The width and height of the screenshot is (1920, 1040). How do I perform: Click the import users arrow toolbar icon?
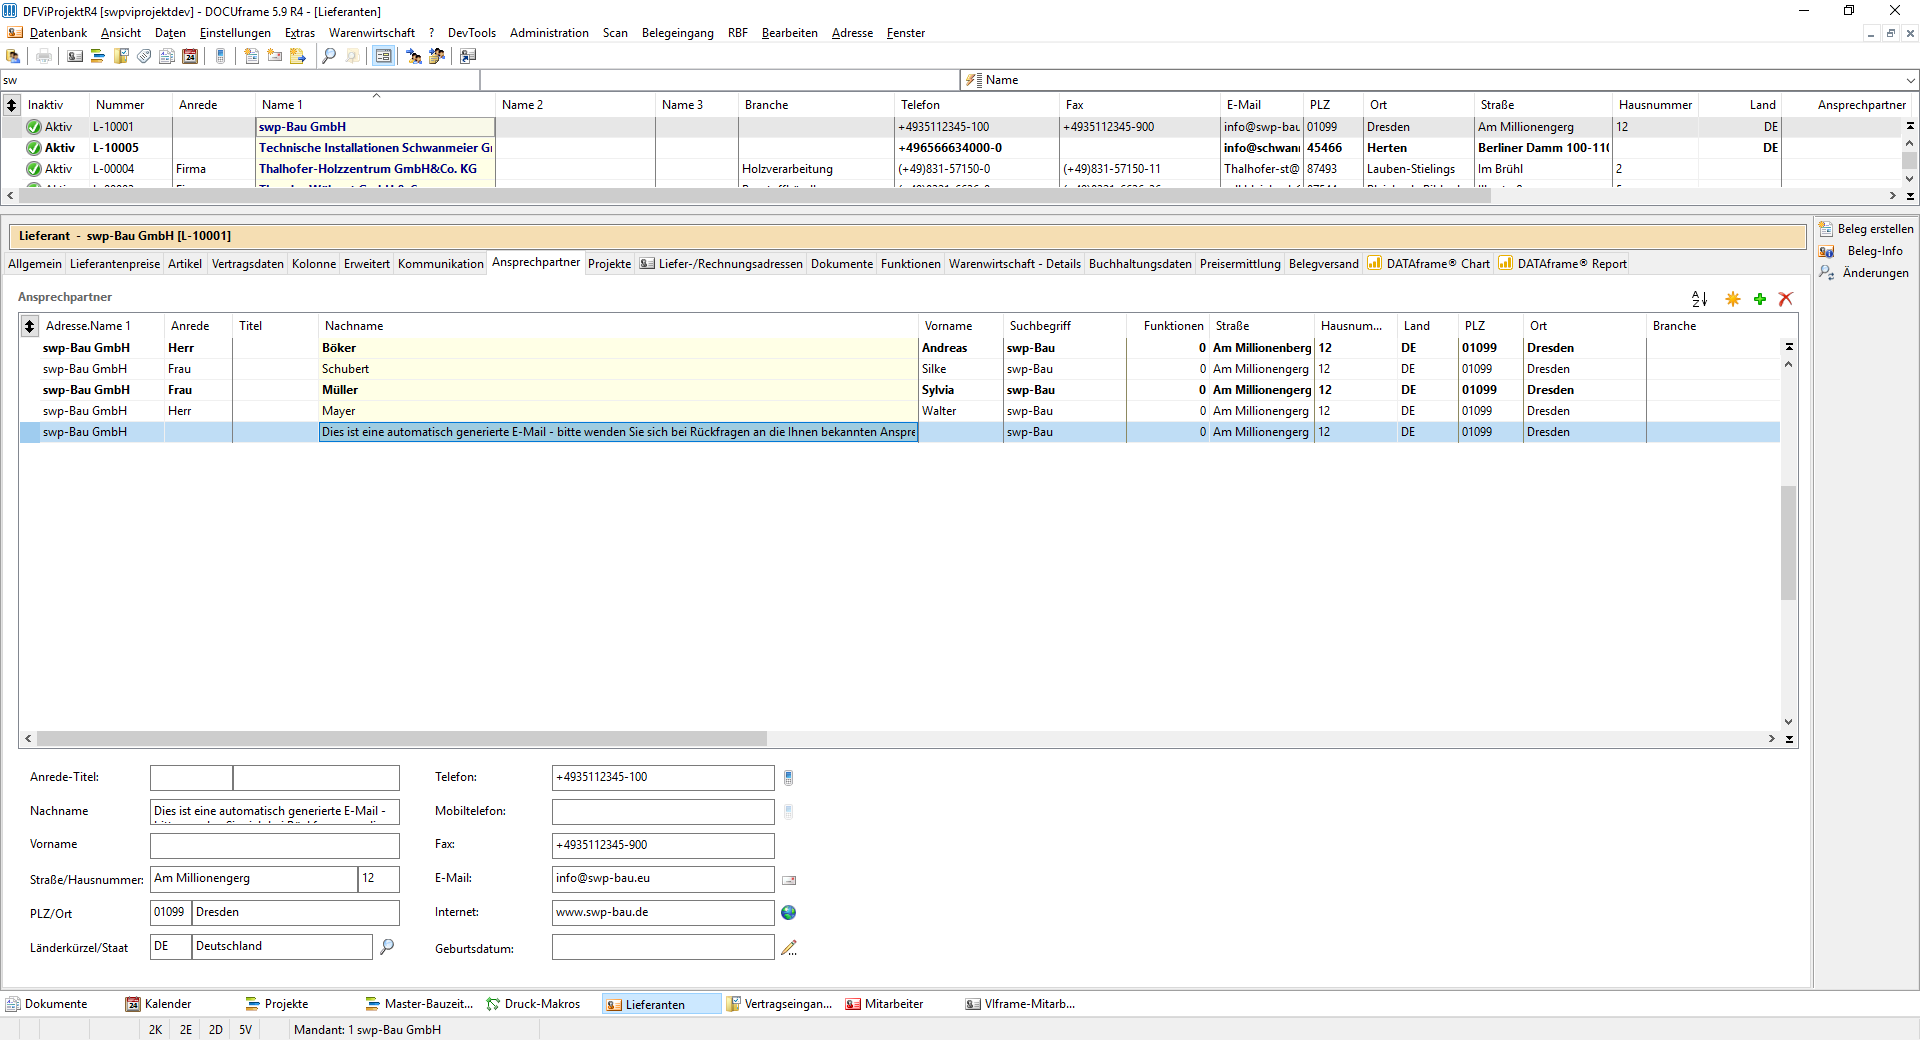(x=414, y=56)
